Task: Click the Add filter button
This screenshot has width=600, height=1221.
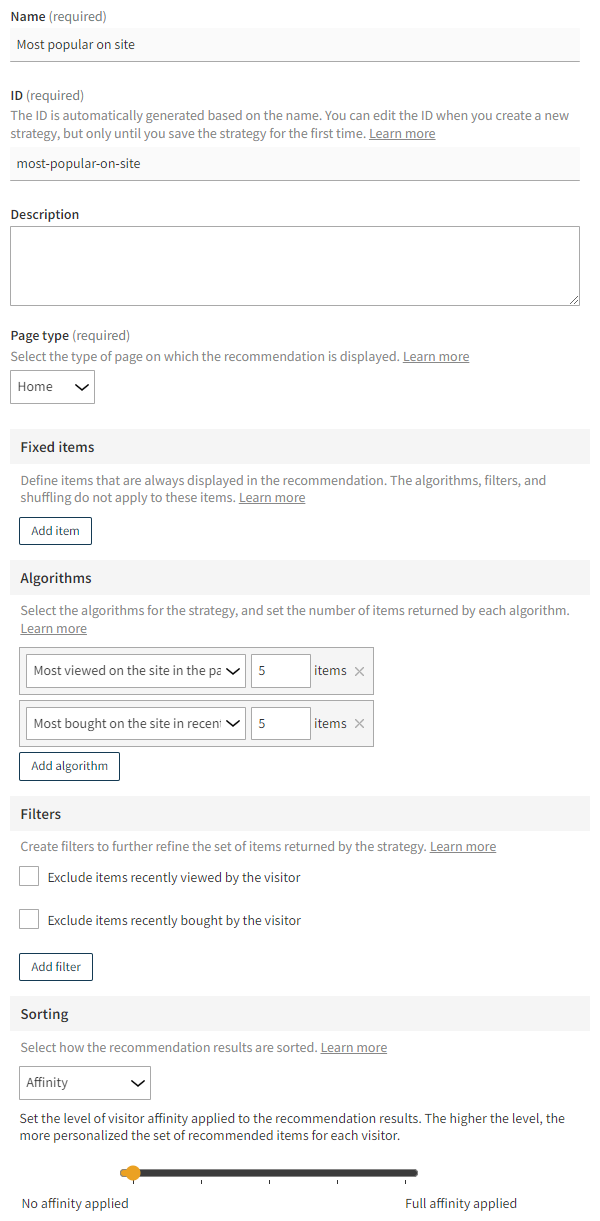Action: pyautogui.click(x=55, y=966)
